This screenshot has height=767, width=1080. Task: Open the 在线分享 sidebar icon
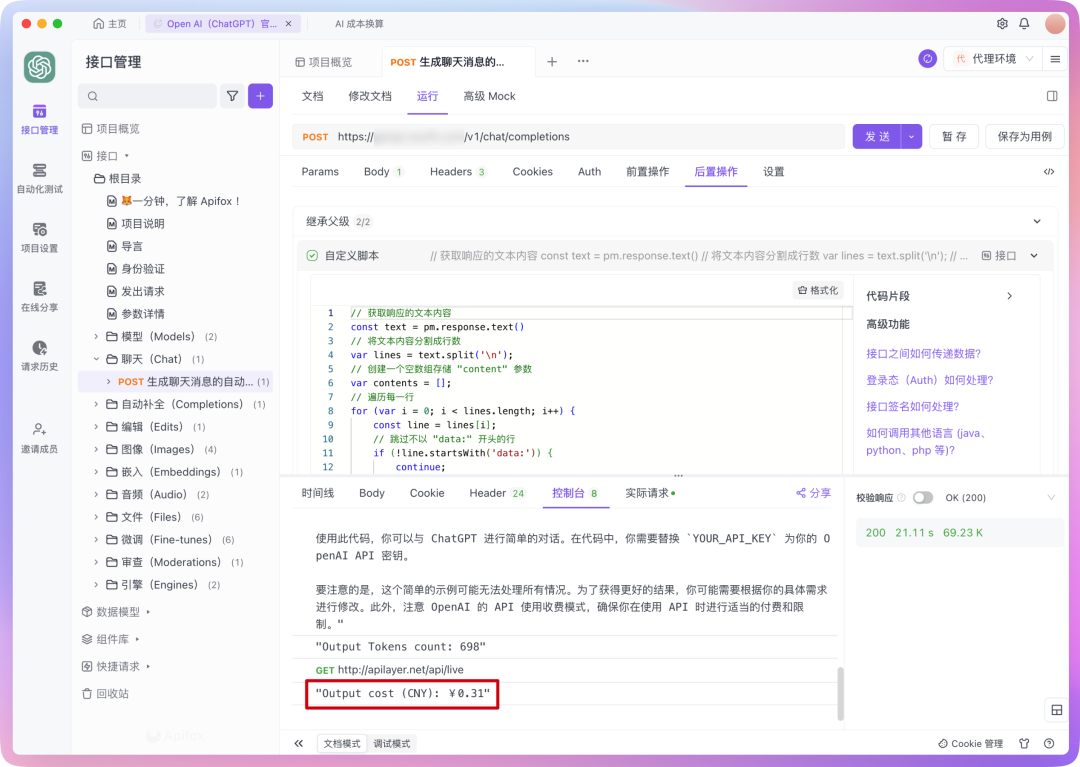[39, 295]
